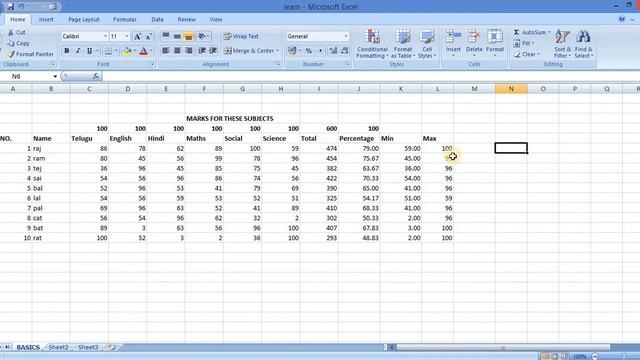This screenshot has height=360, width=640.
Task: Open Cell Styles gallery
Action: click(x=427, y=44)
